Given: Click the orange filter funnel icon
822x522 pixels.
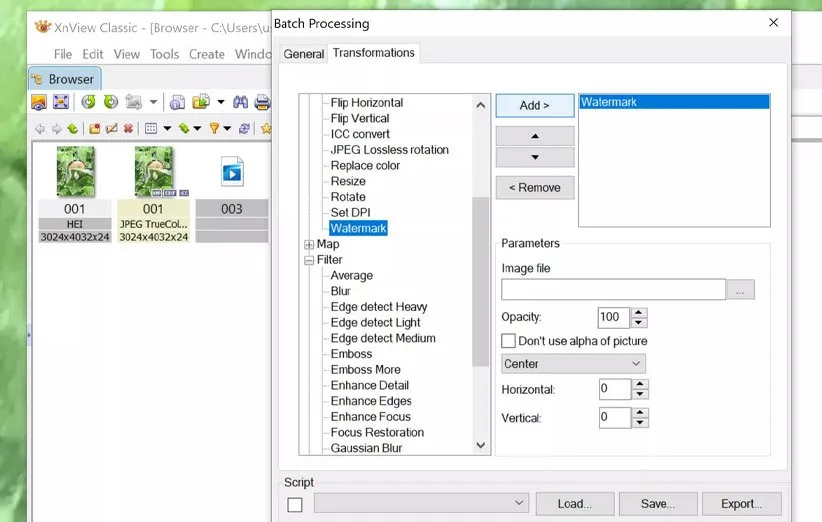Looking at the screenshot, I should [214, 128].
